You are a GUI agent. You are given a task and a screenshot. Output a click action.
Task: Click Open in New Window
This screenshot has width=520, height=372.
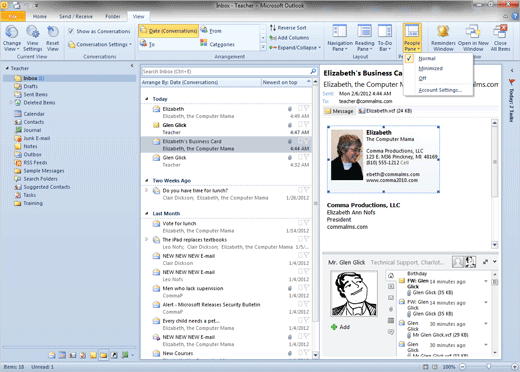[473, 38]
